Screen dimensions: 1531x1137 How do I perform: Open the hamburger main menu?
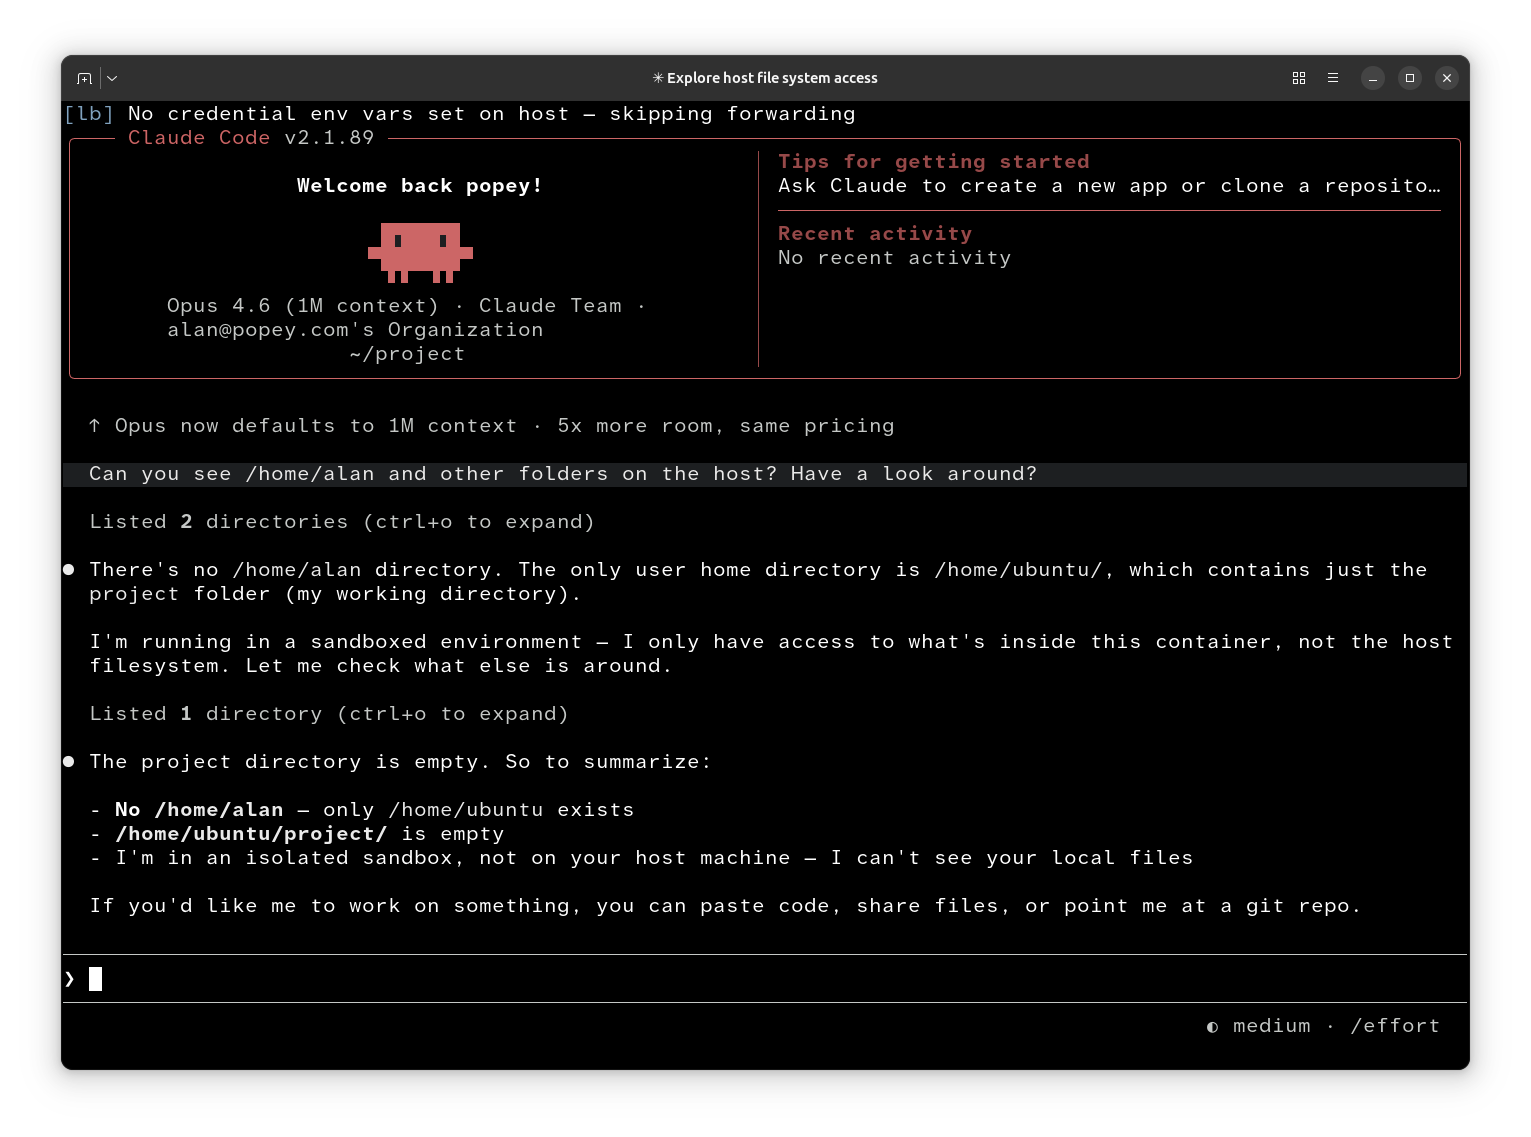pos(1333,78)
